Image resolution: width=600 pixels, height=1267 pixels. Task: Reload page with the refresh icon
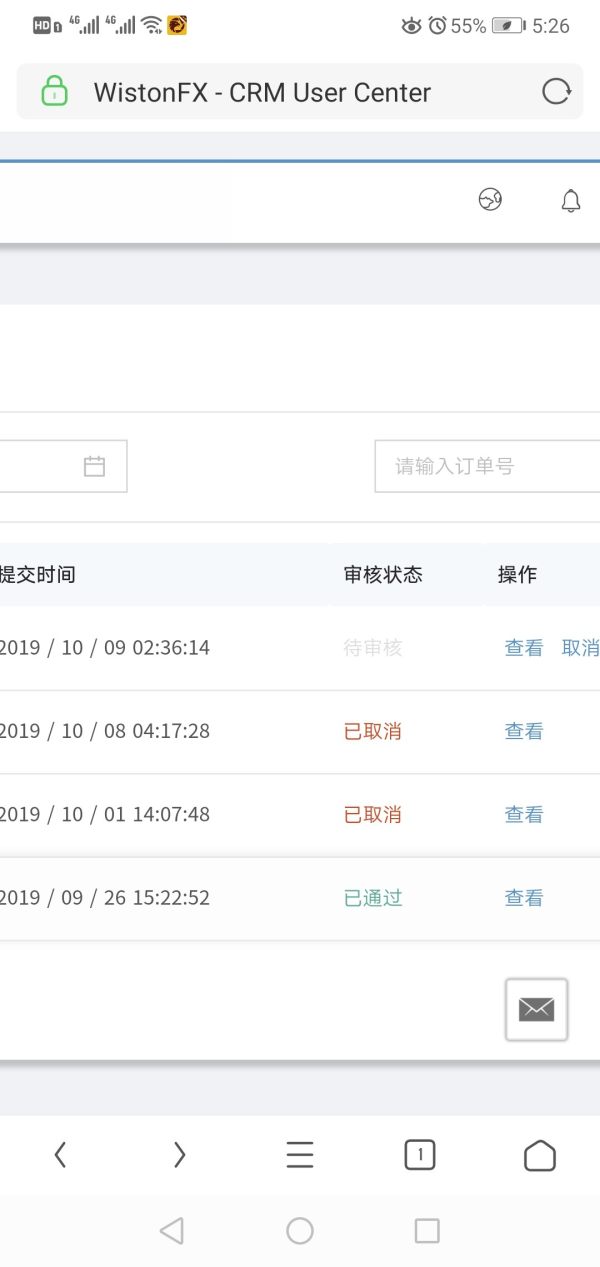pos(556,92)
